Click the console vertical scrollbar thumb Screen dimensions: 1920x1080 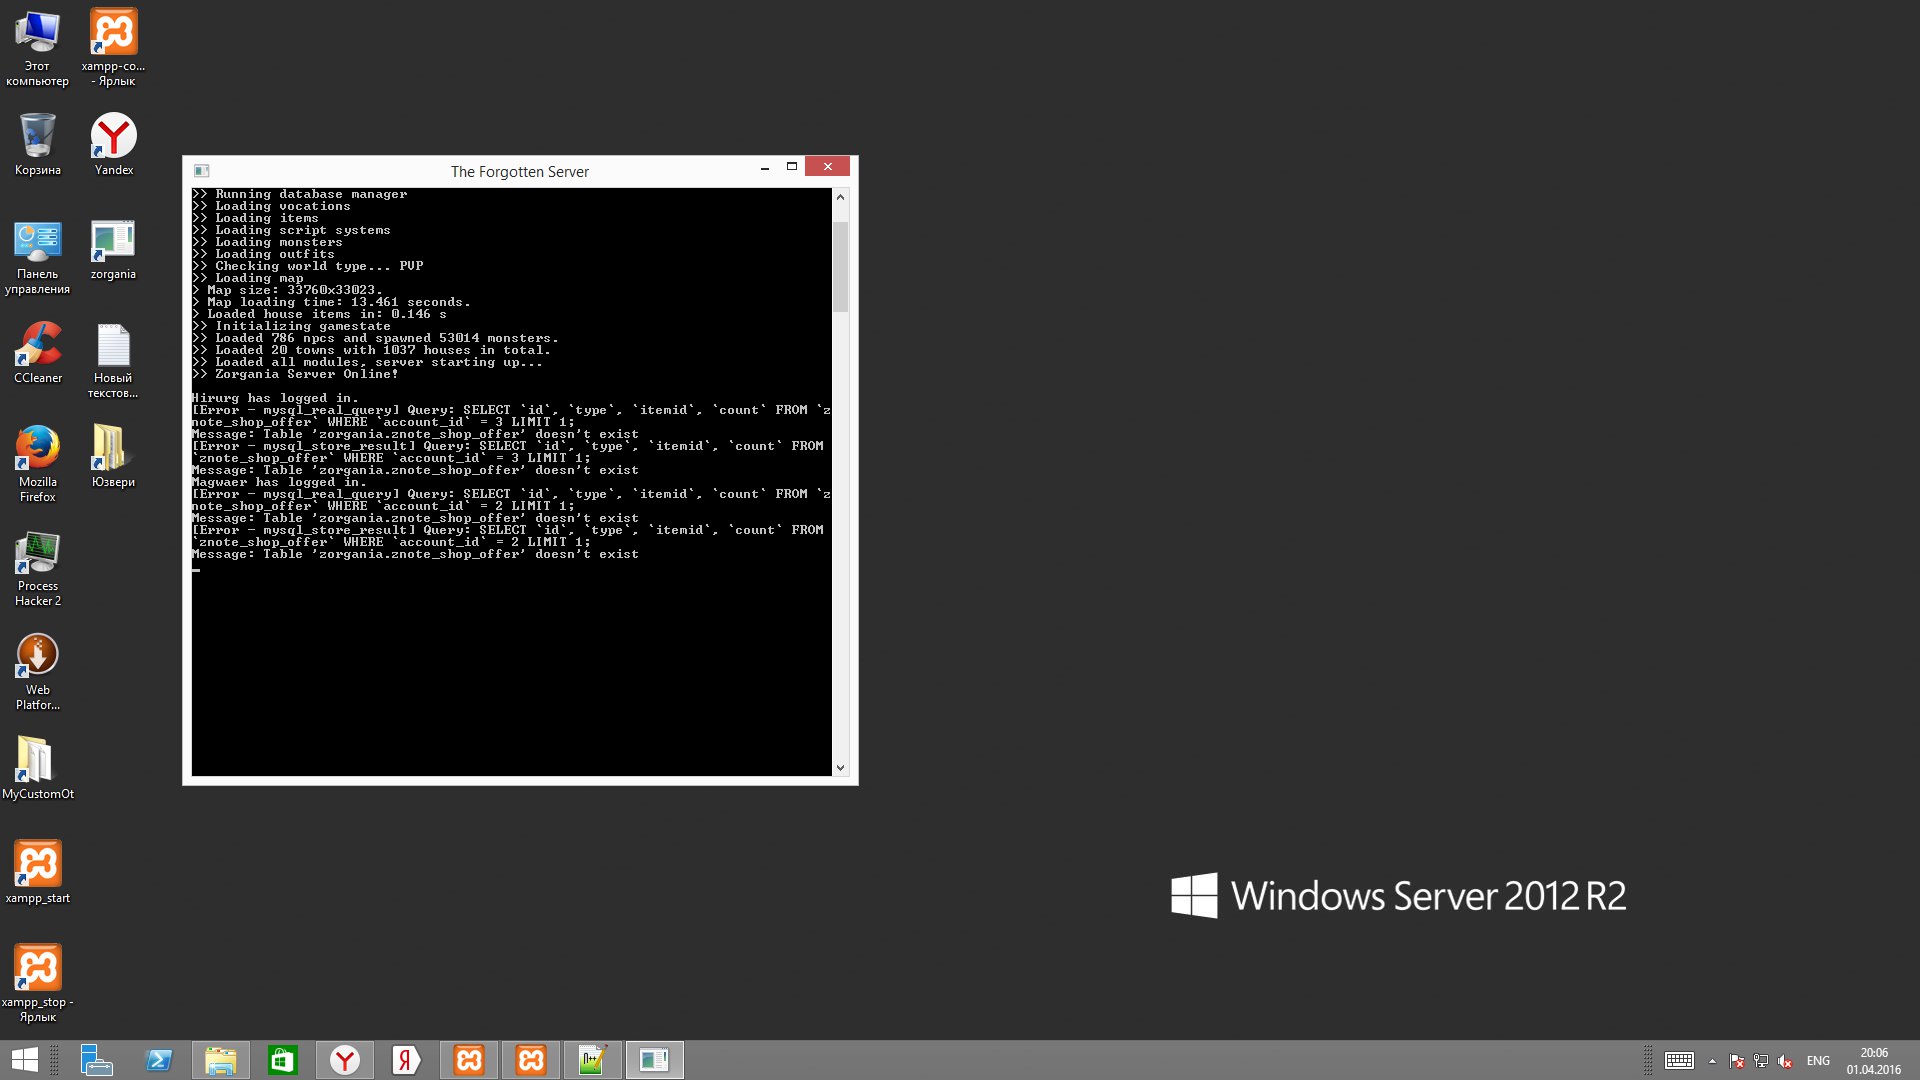(840, 266)
